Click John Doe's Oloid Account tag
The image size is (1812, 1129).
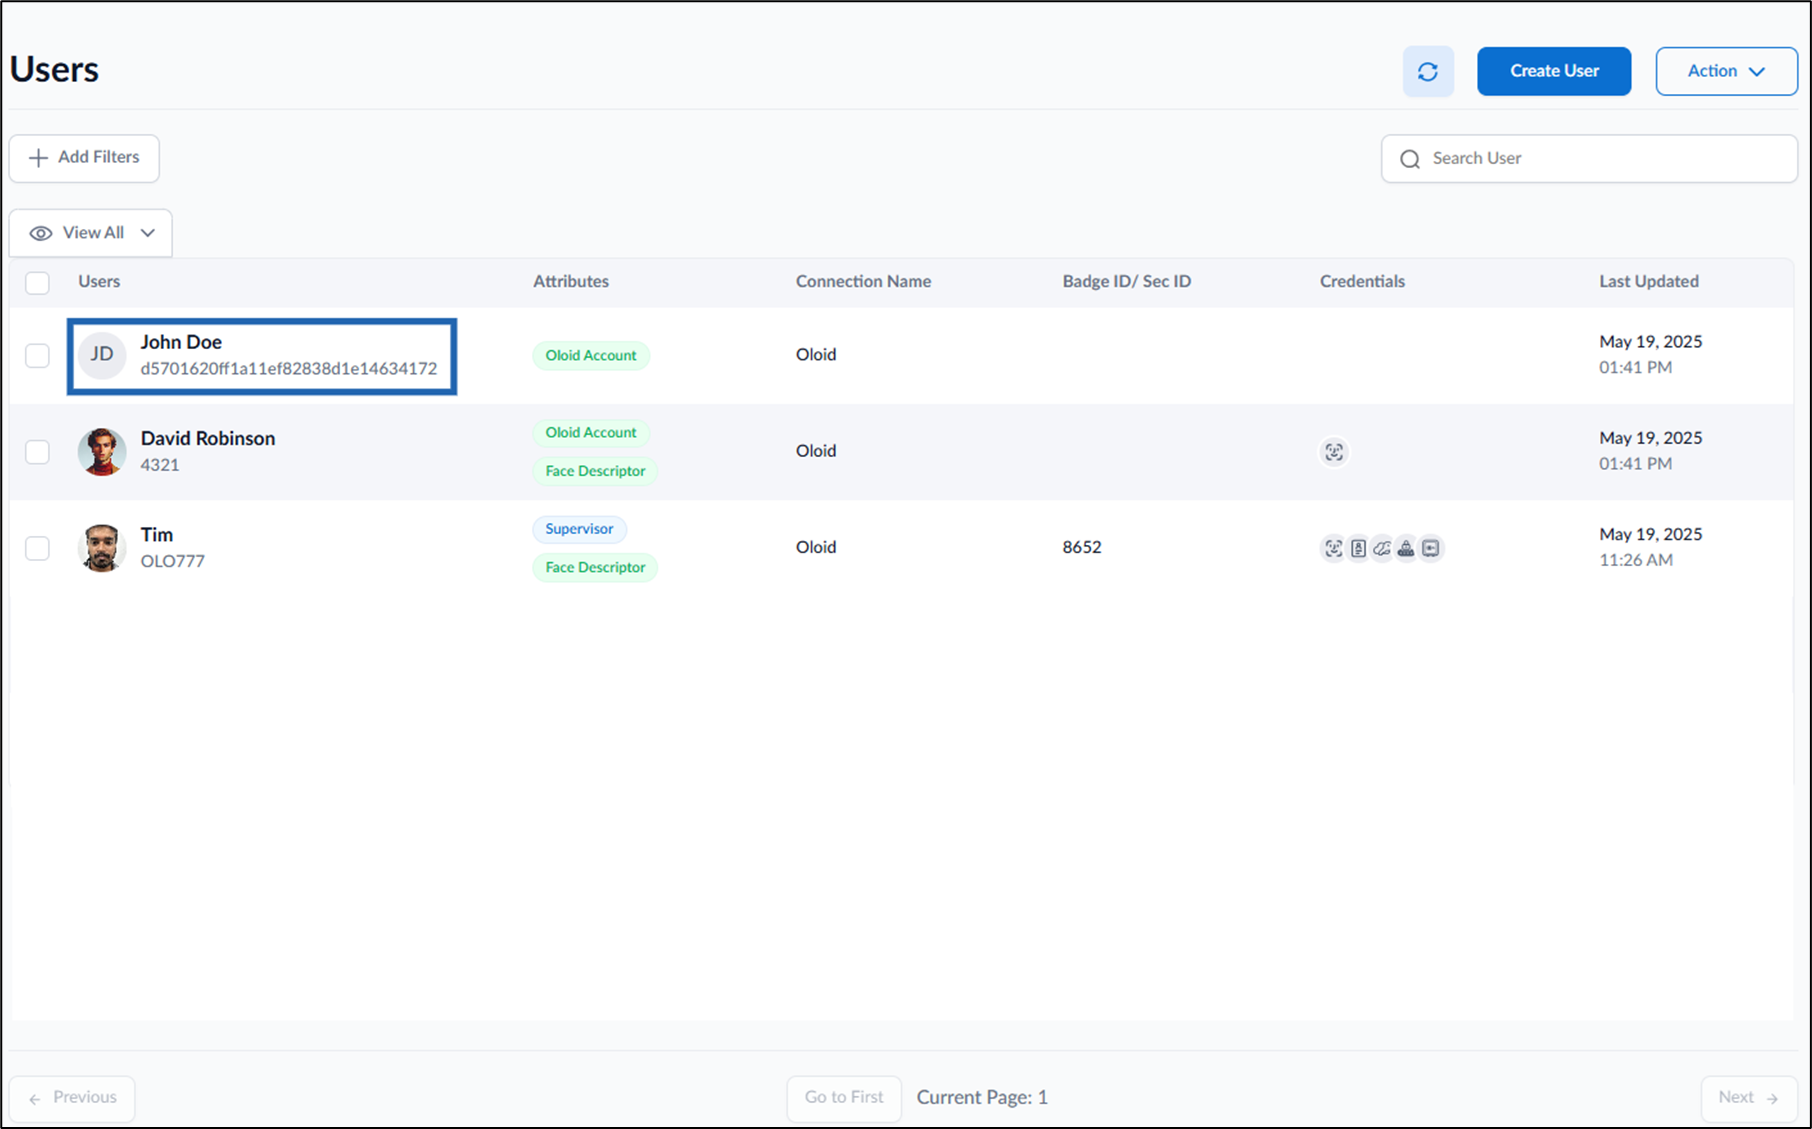(591, 356)
